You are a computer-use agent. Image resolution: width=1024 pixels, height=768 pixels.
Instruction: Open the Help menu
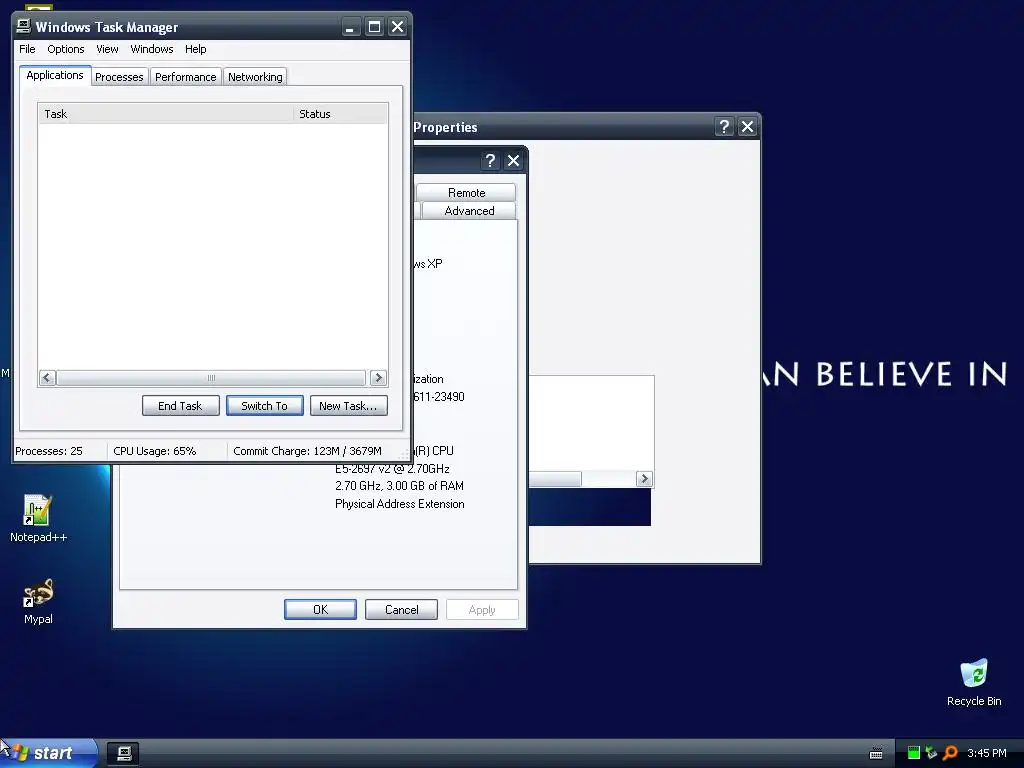(195, 49)
